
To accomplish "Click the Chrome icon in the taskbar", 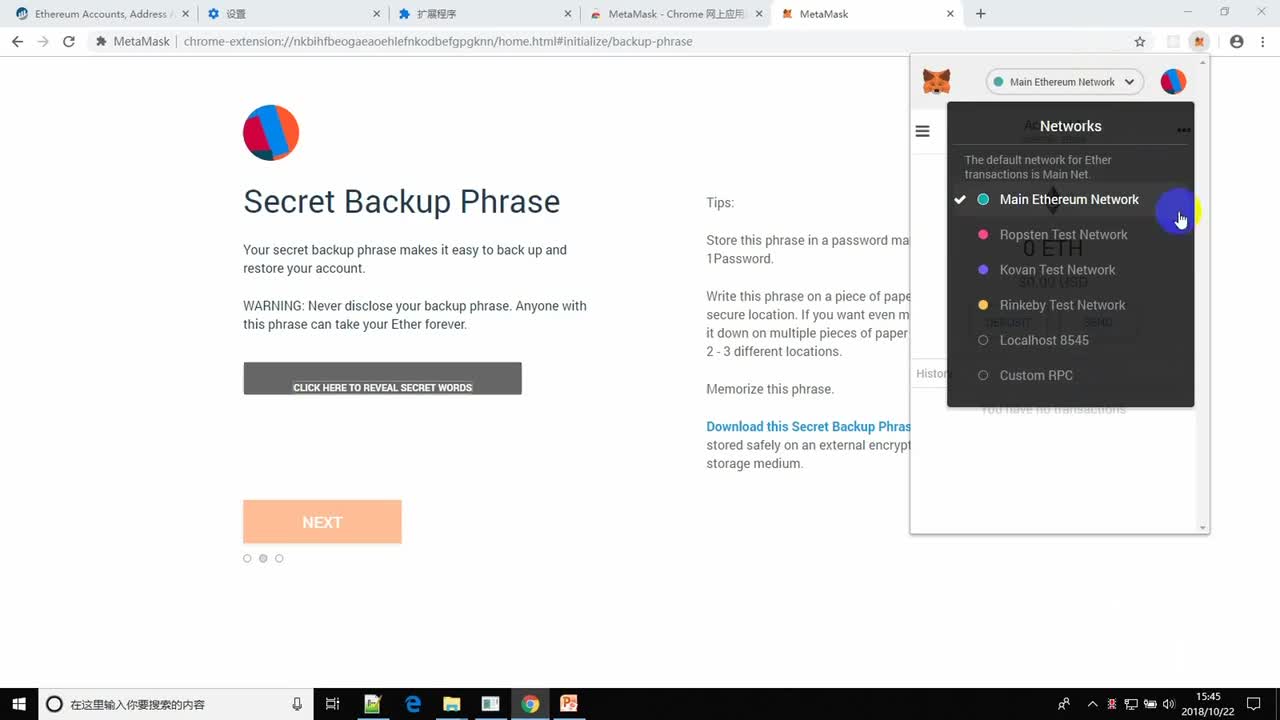I will pos(530,704).
